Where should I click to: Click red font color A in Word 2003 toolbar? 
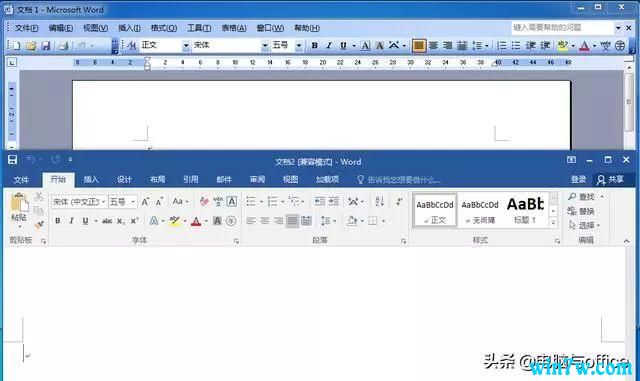(584, 46)
